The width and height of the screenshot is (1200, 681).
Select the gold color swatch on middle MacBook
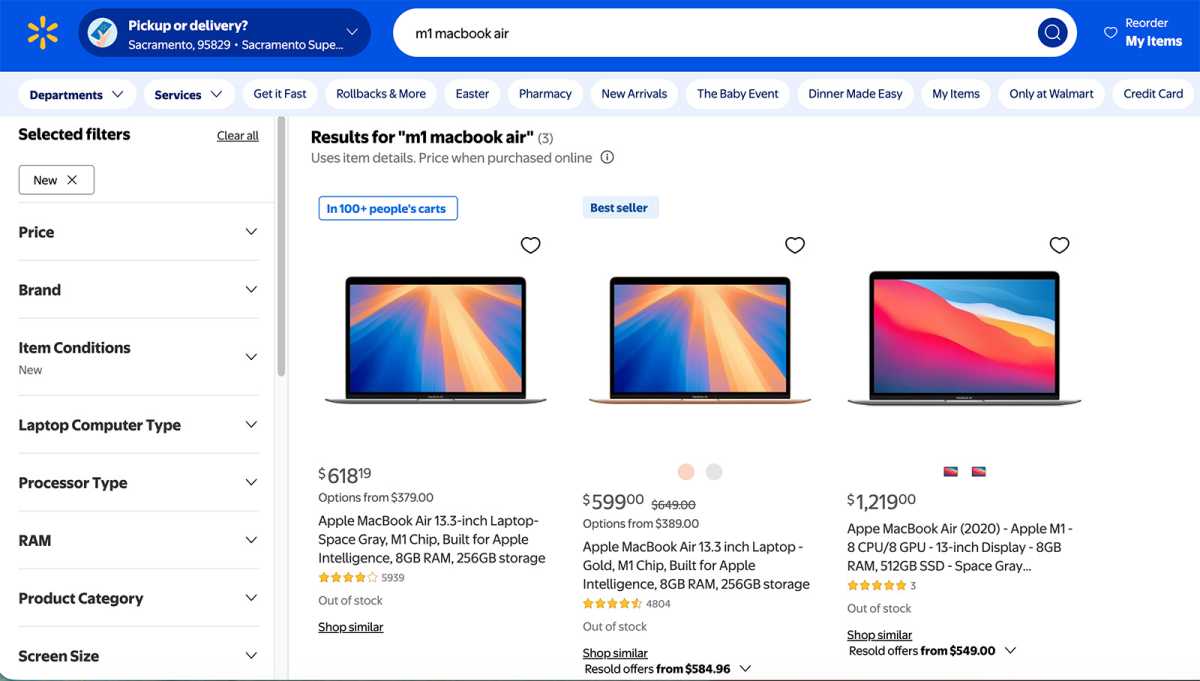(686, 471)
